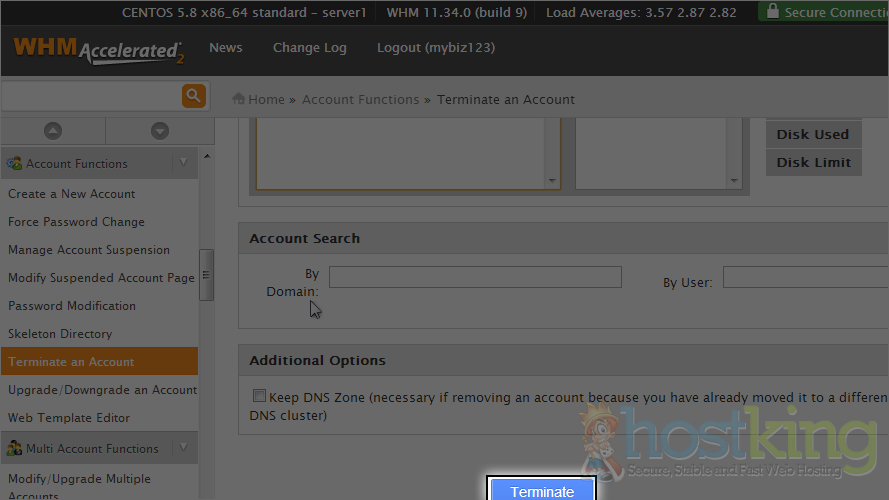
Task: Click the Logout (mybiz123) link
Action: 435,48
